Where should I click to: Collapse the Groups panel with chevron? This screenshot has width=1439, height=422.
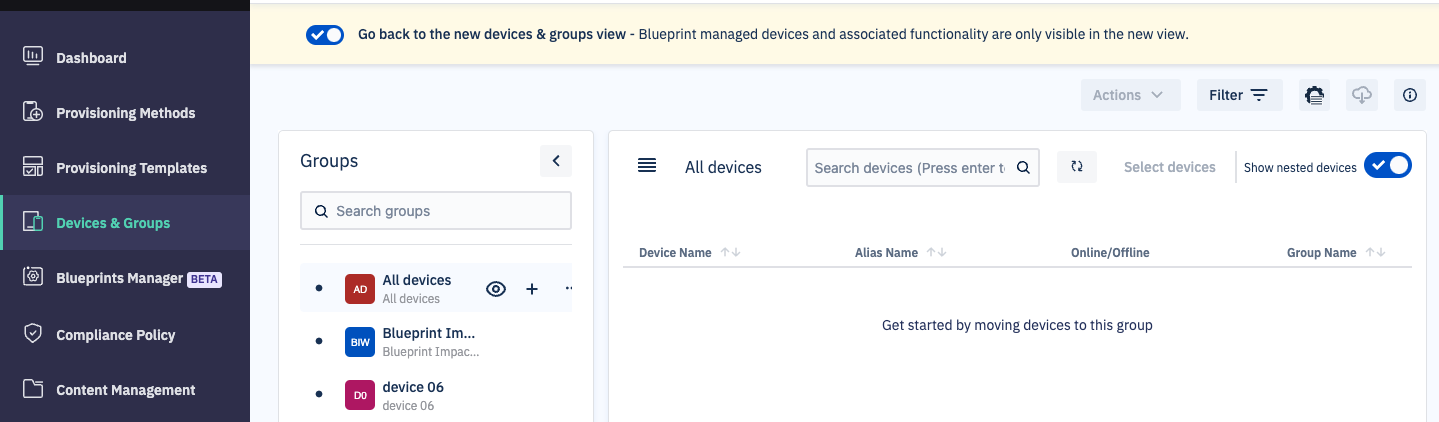pos(556,161)
